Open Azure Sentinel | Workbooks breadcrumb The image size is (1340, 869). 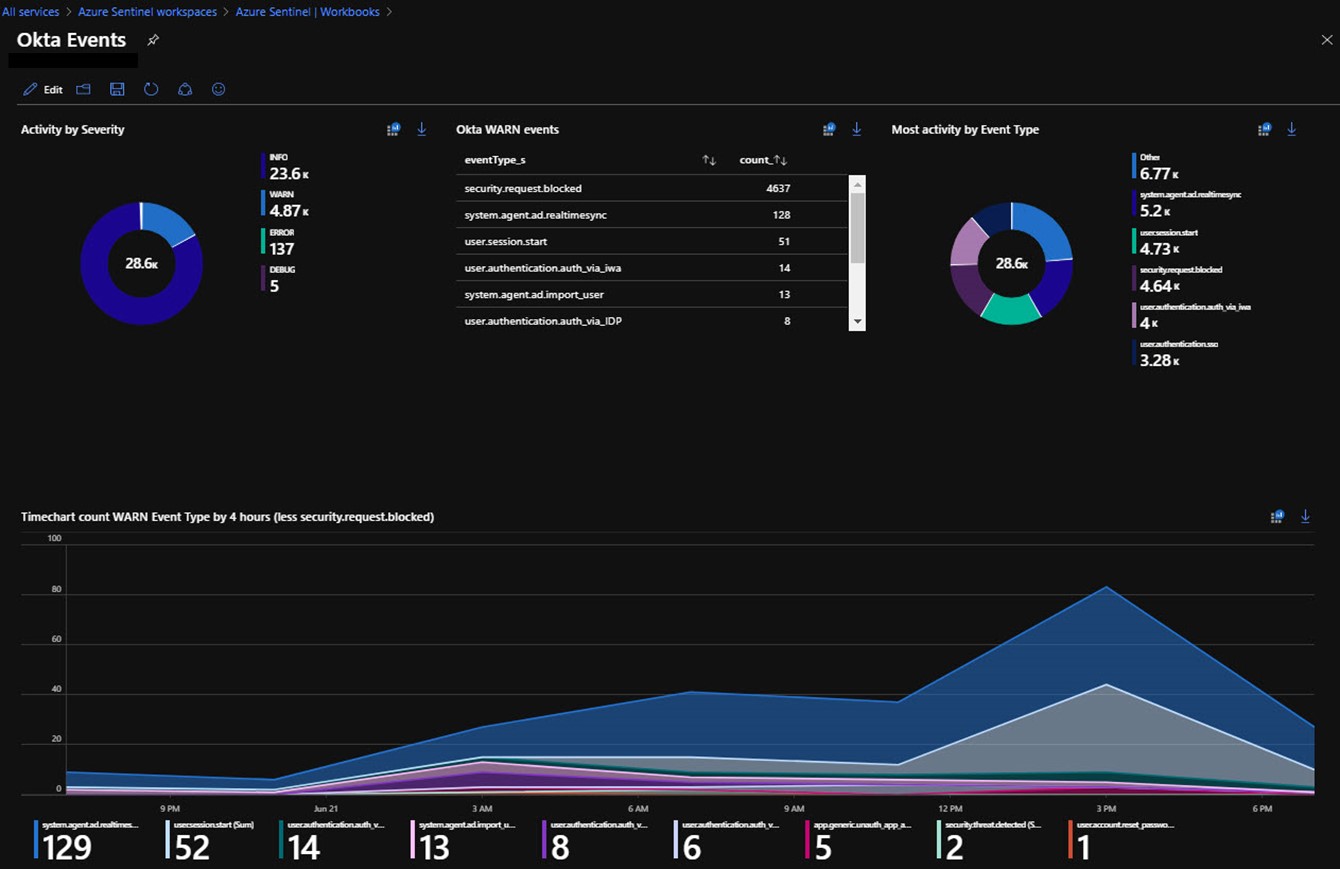(307, 12)
